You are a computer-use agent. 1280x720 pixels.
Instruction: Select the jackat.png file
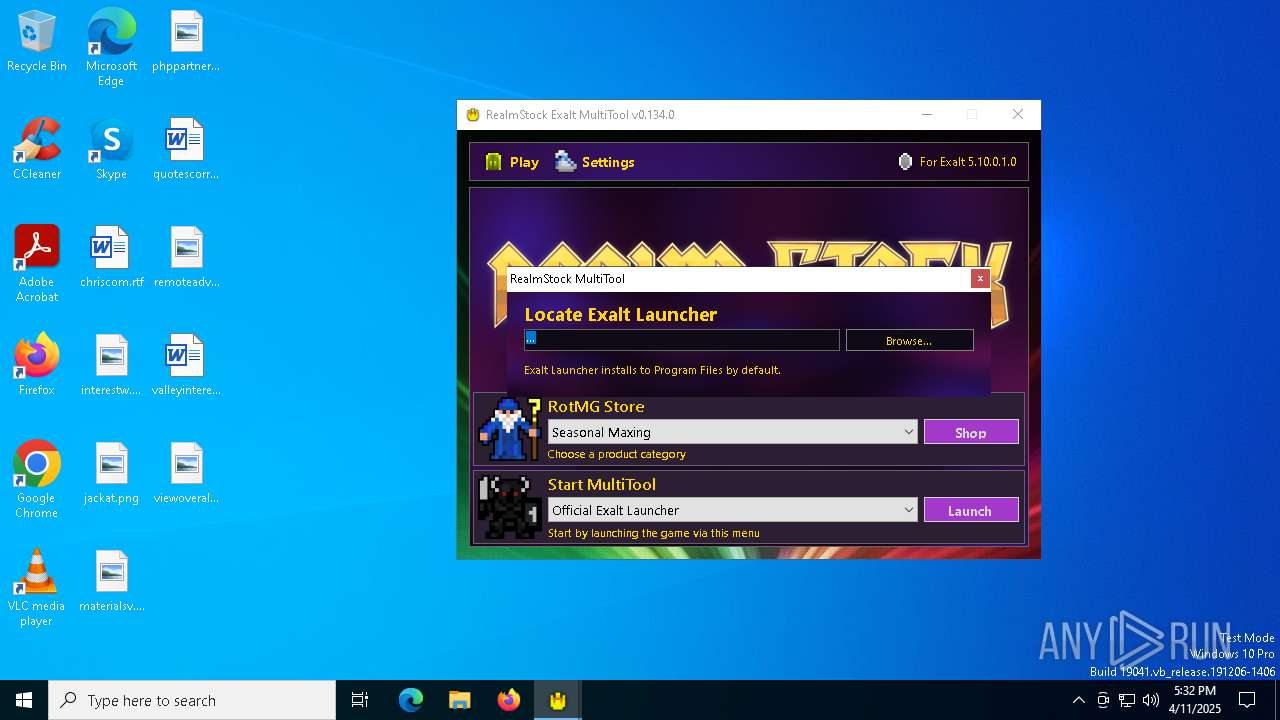111,473
